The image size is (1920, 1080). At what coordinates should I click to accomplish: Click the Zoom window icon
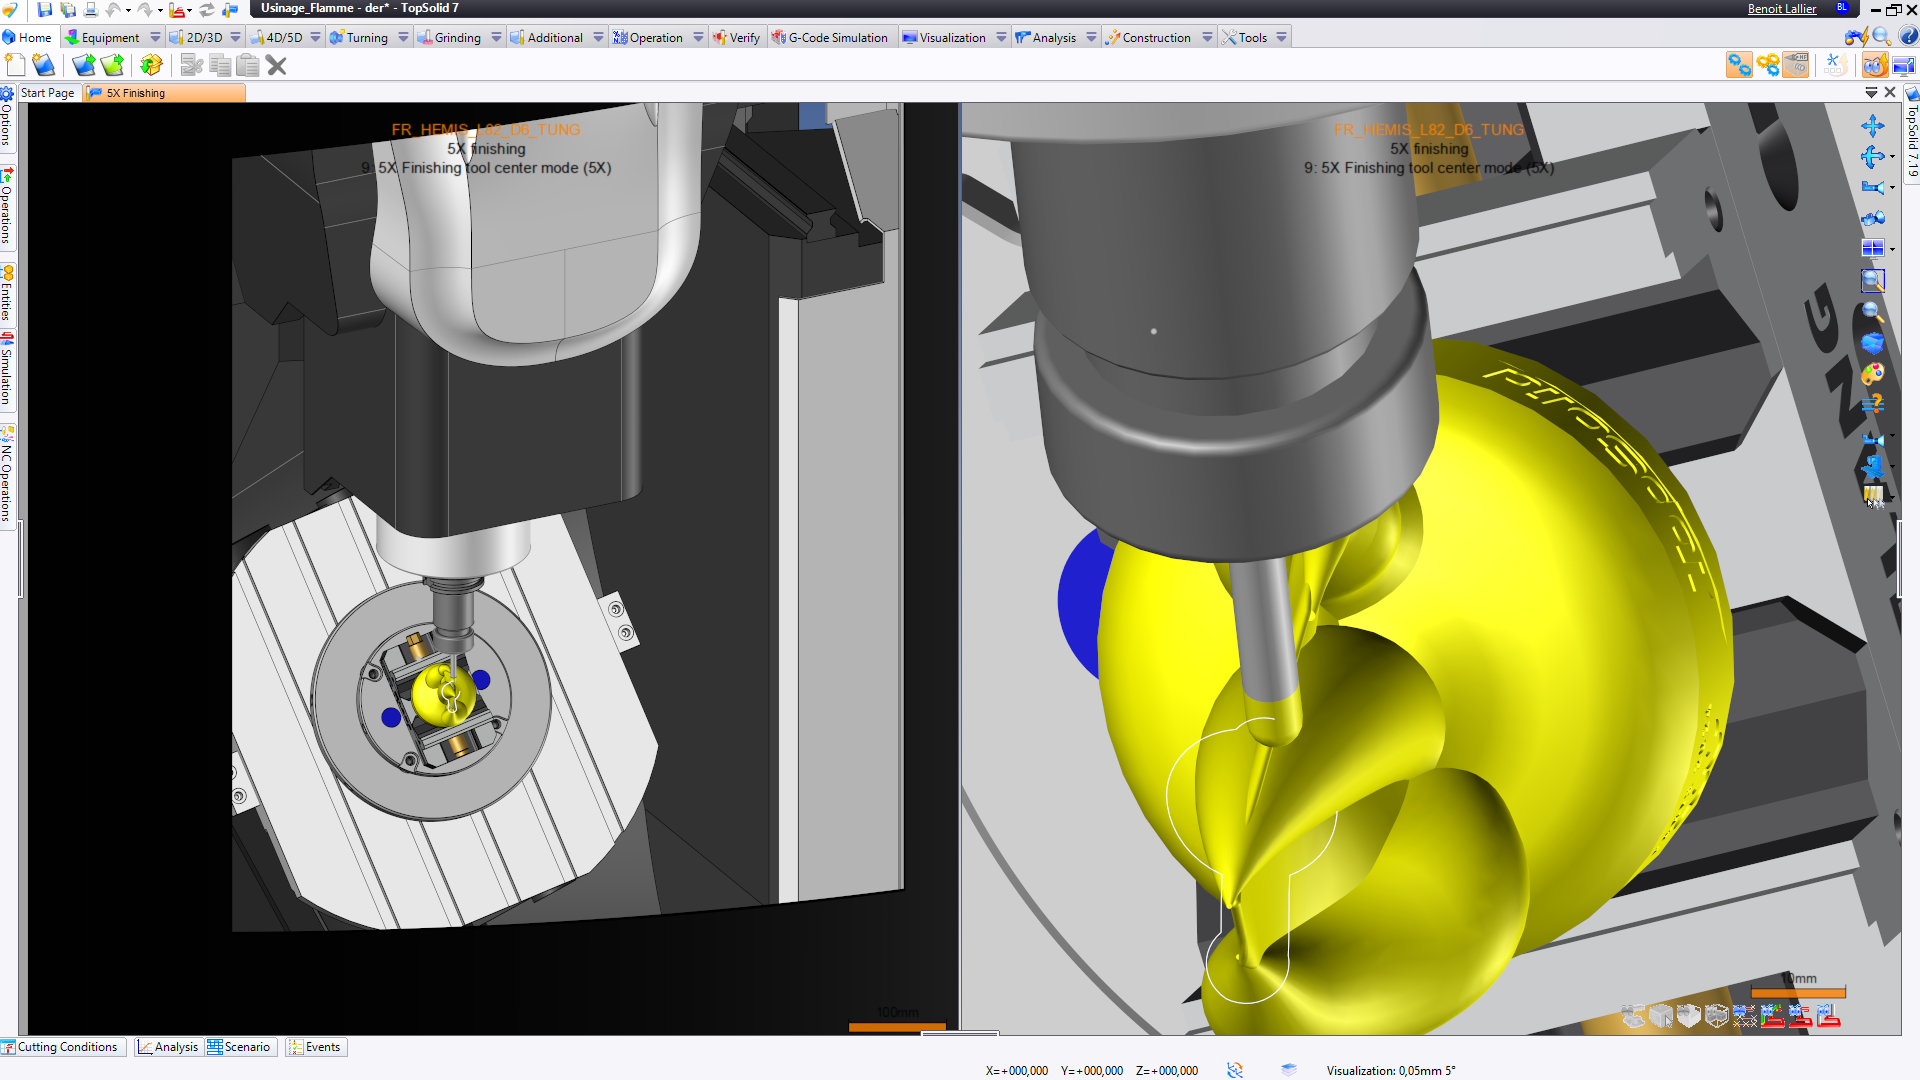[1873, 281]
